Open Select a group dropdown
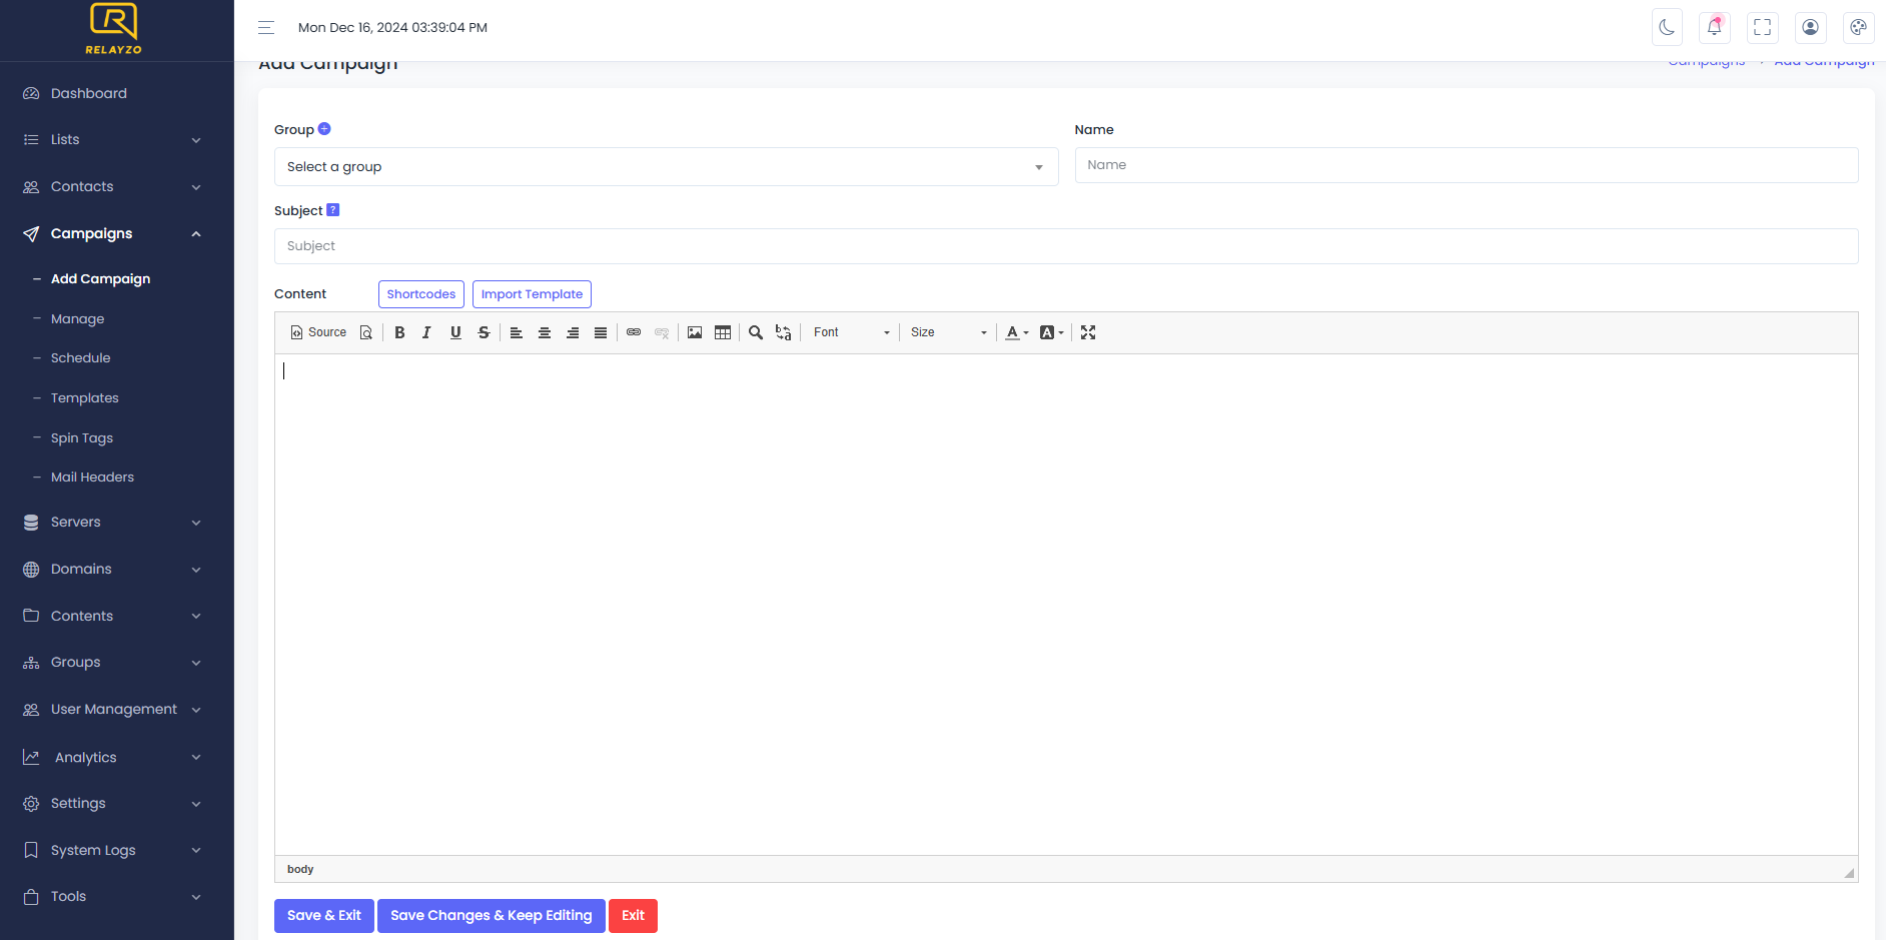 point(666,167)
